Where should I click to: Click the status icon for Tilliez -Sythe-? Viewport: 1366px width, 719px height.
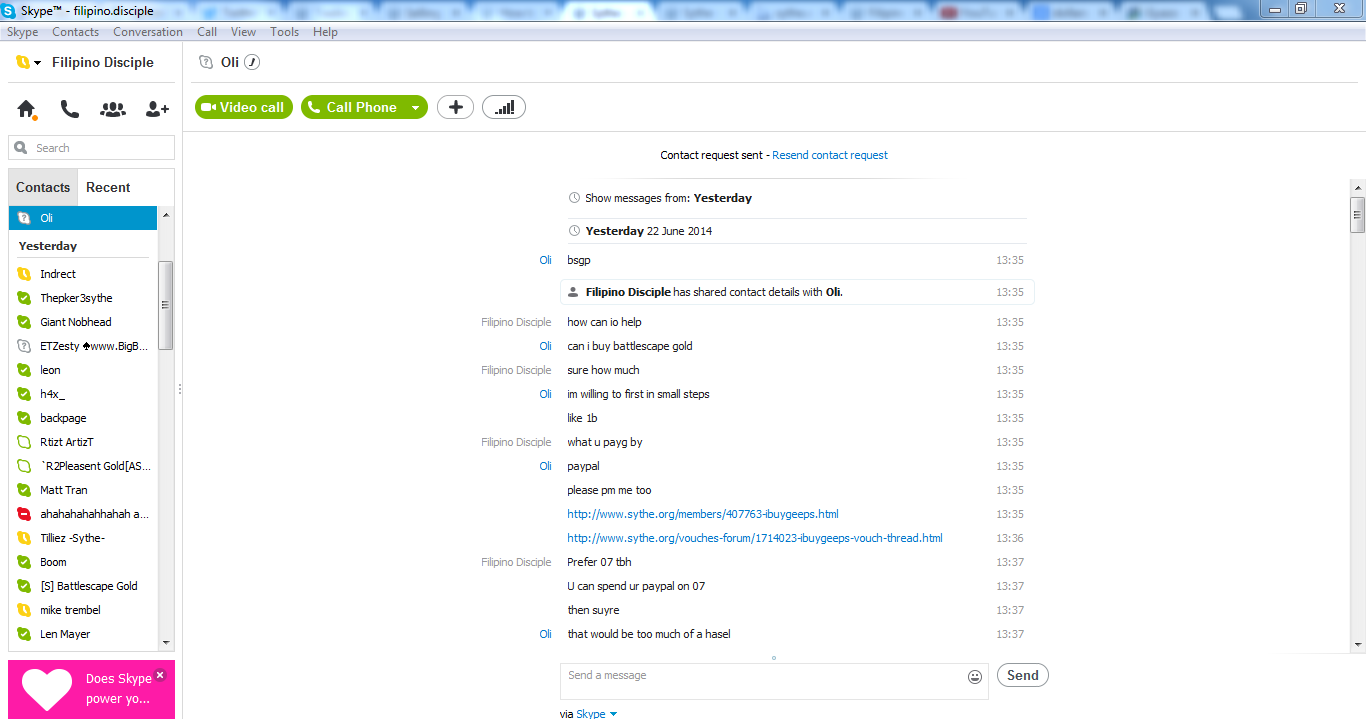[x=25, y=538]
